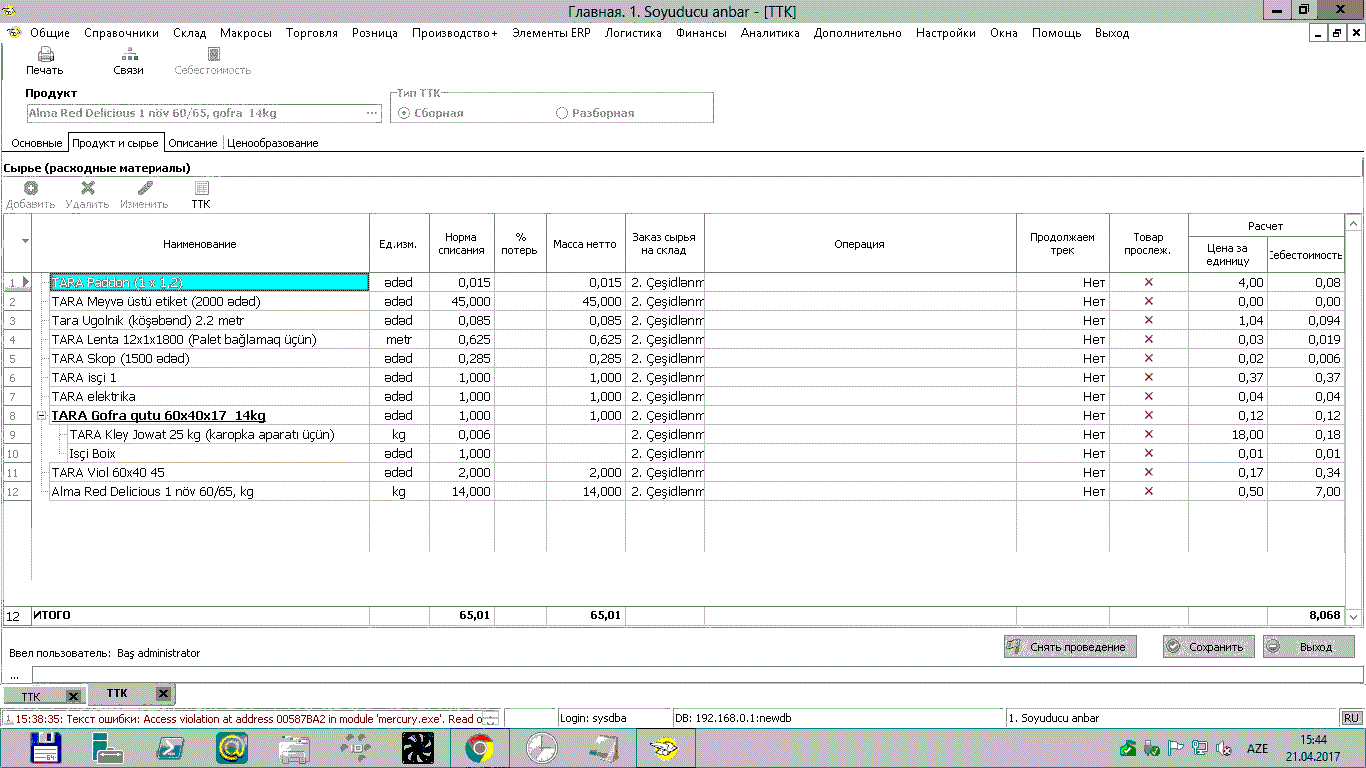This screenshot has width=1366, height=768.
Task: Open the Склад menu
Action: coord(190,33)
